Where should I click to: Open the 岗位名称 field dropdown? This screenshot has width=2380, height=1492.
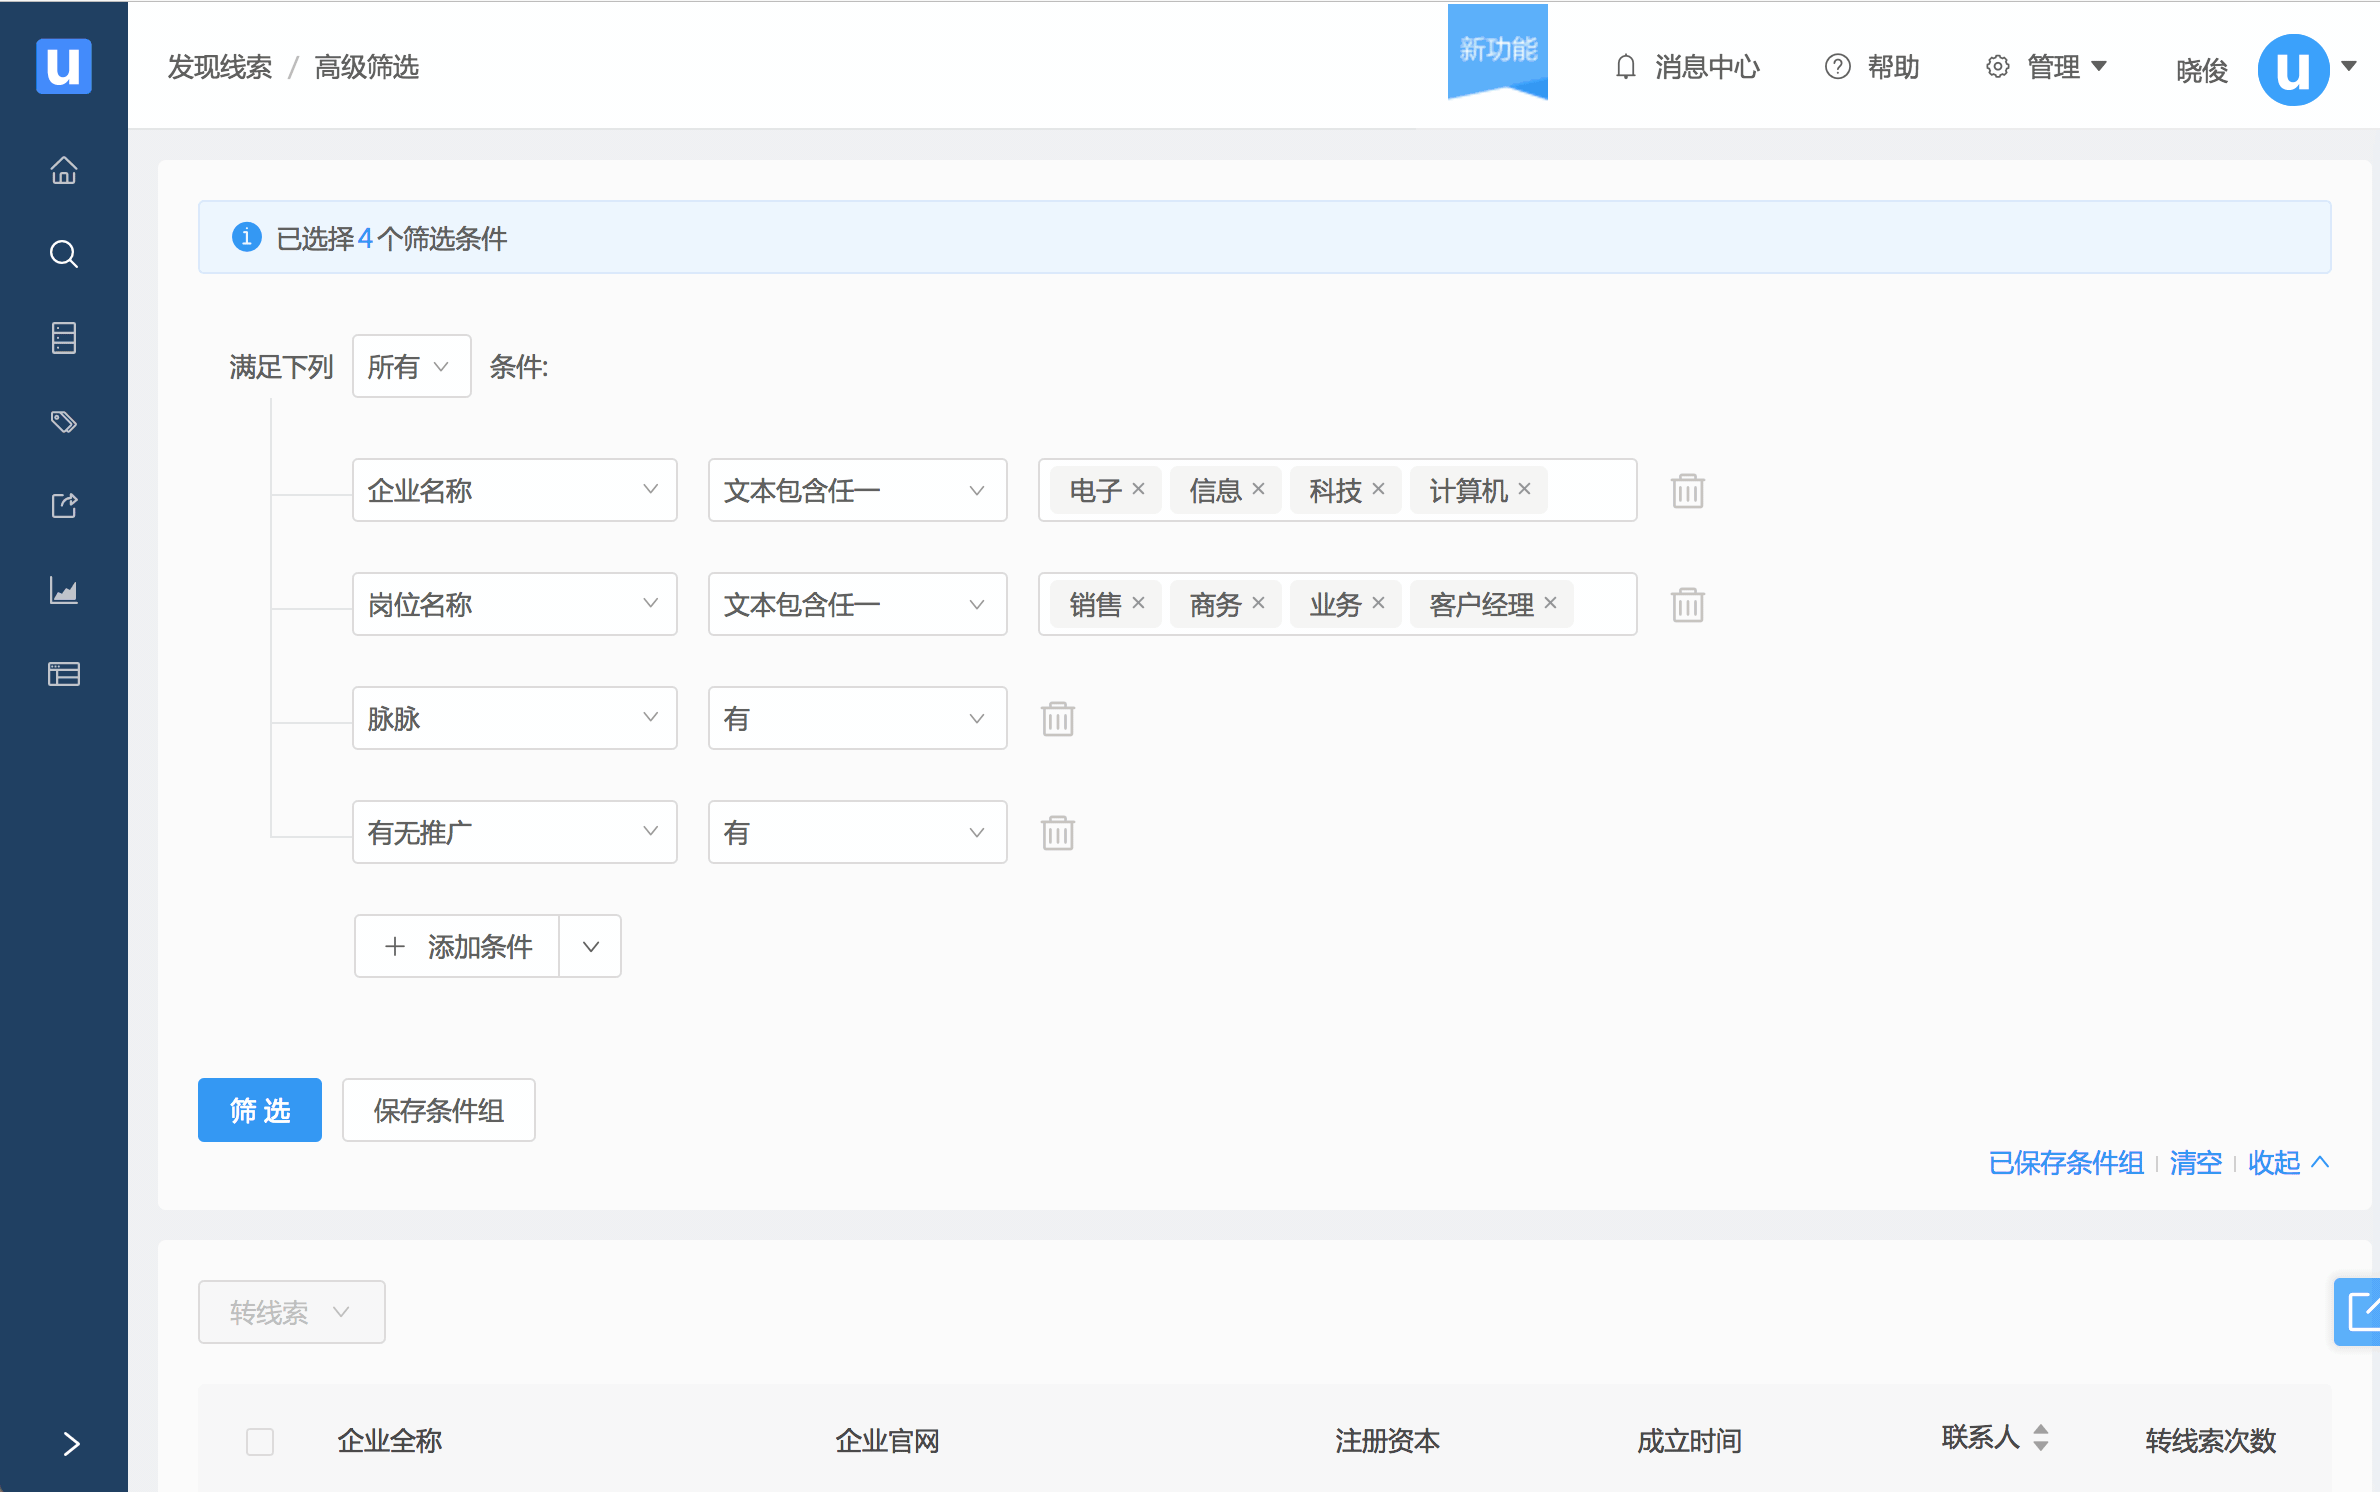tap(514, 604)
